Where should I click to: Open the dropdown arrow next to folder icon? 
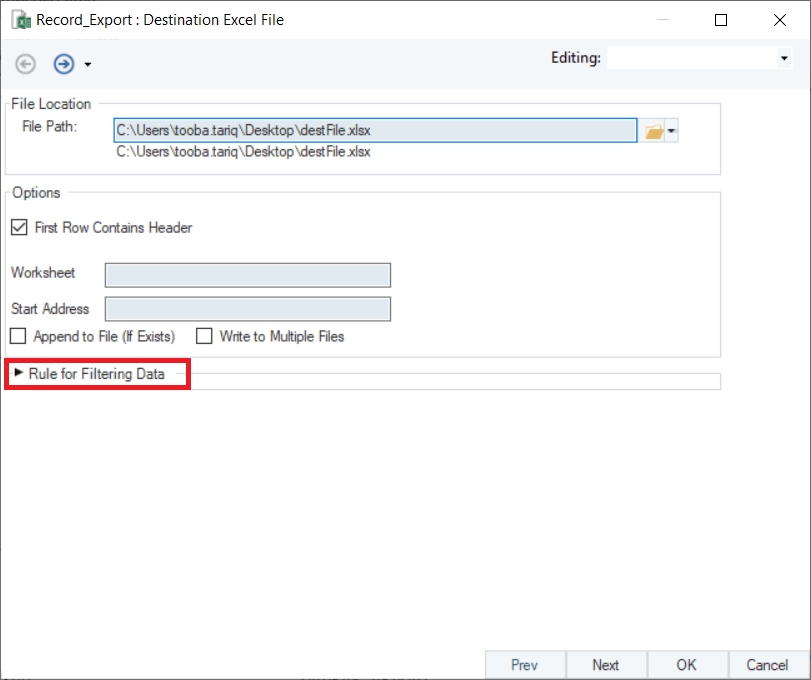672,131
